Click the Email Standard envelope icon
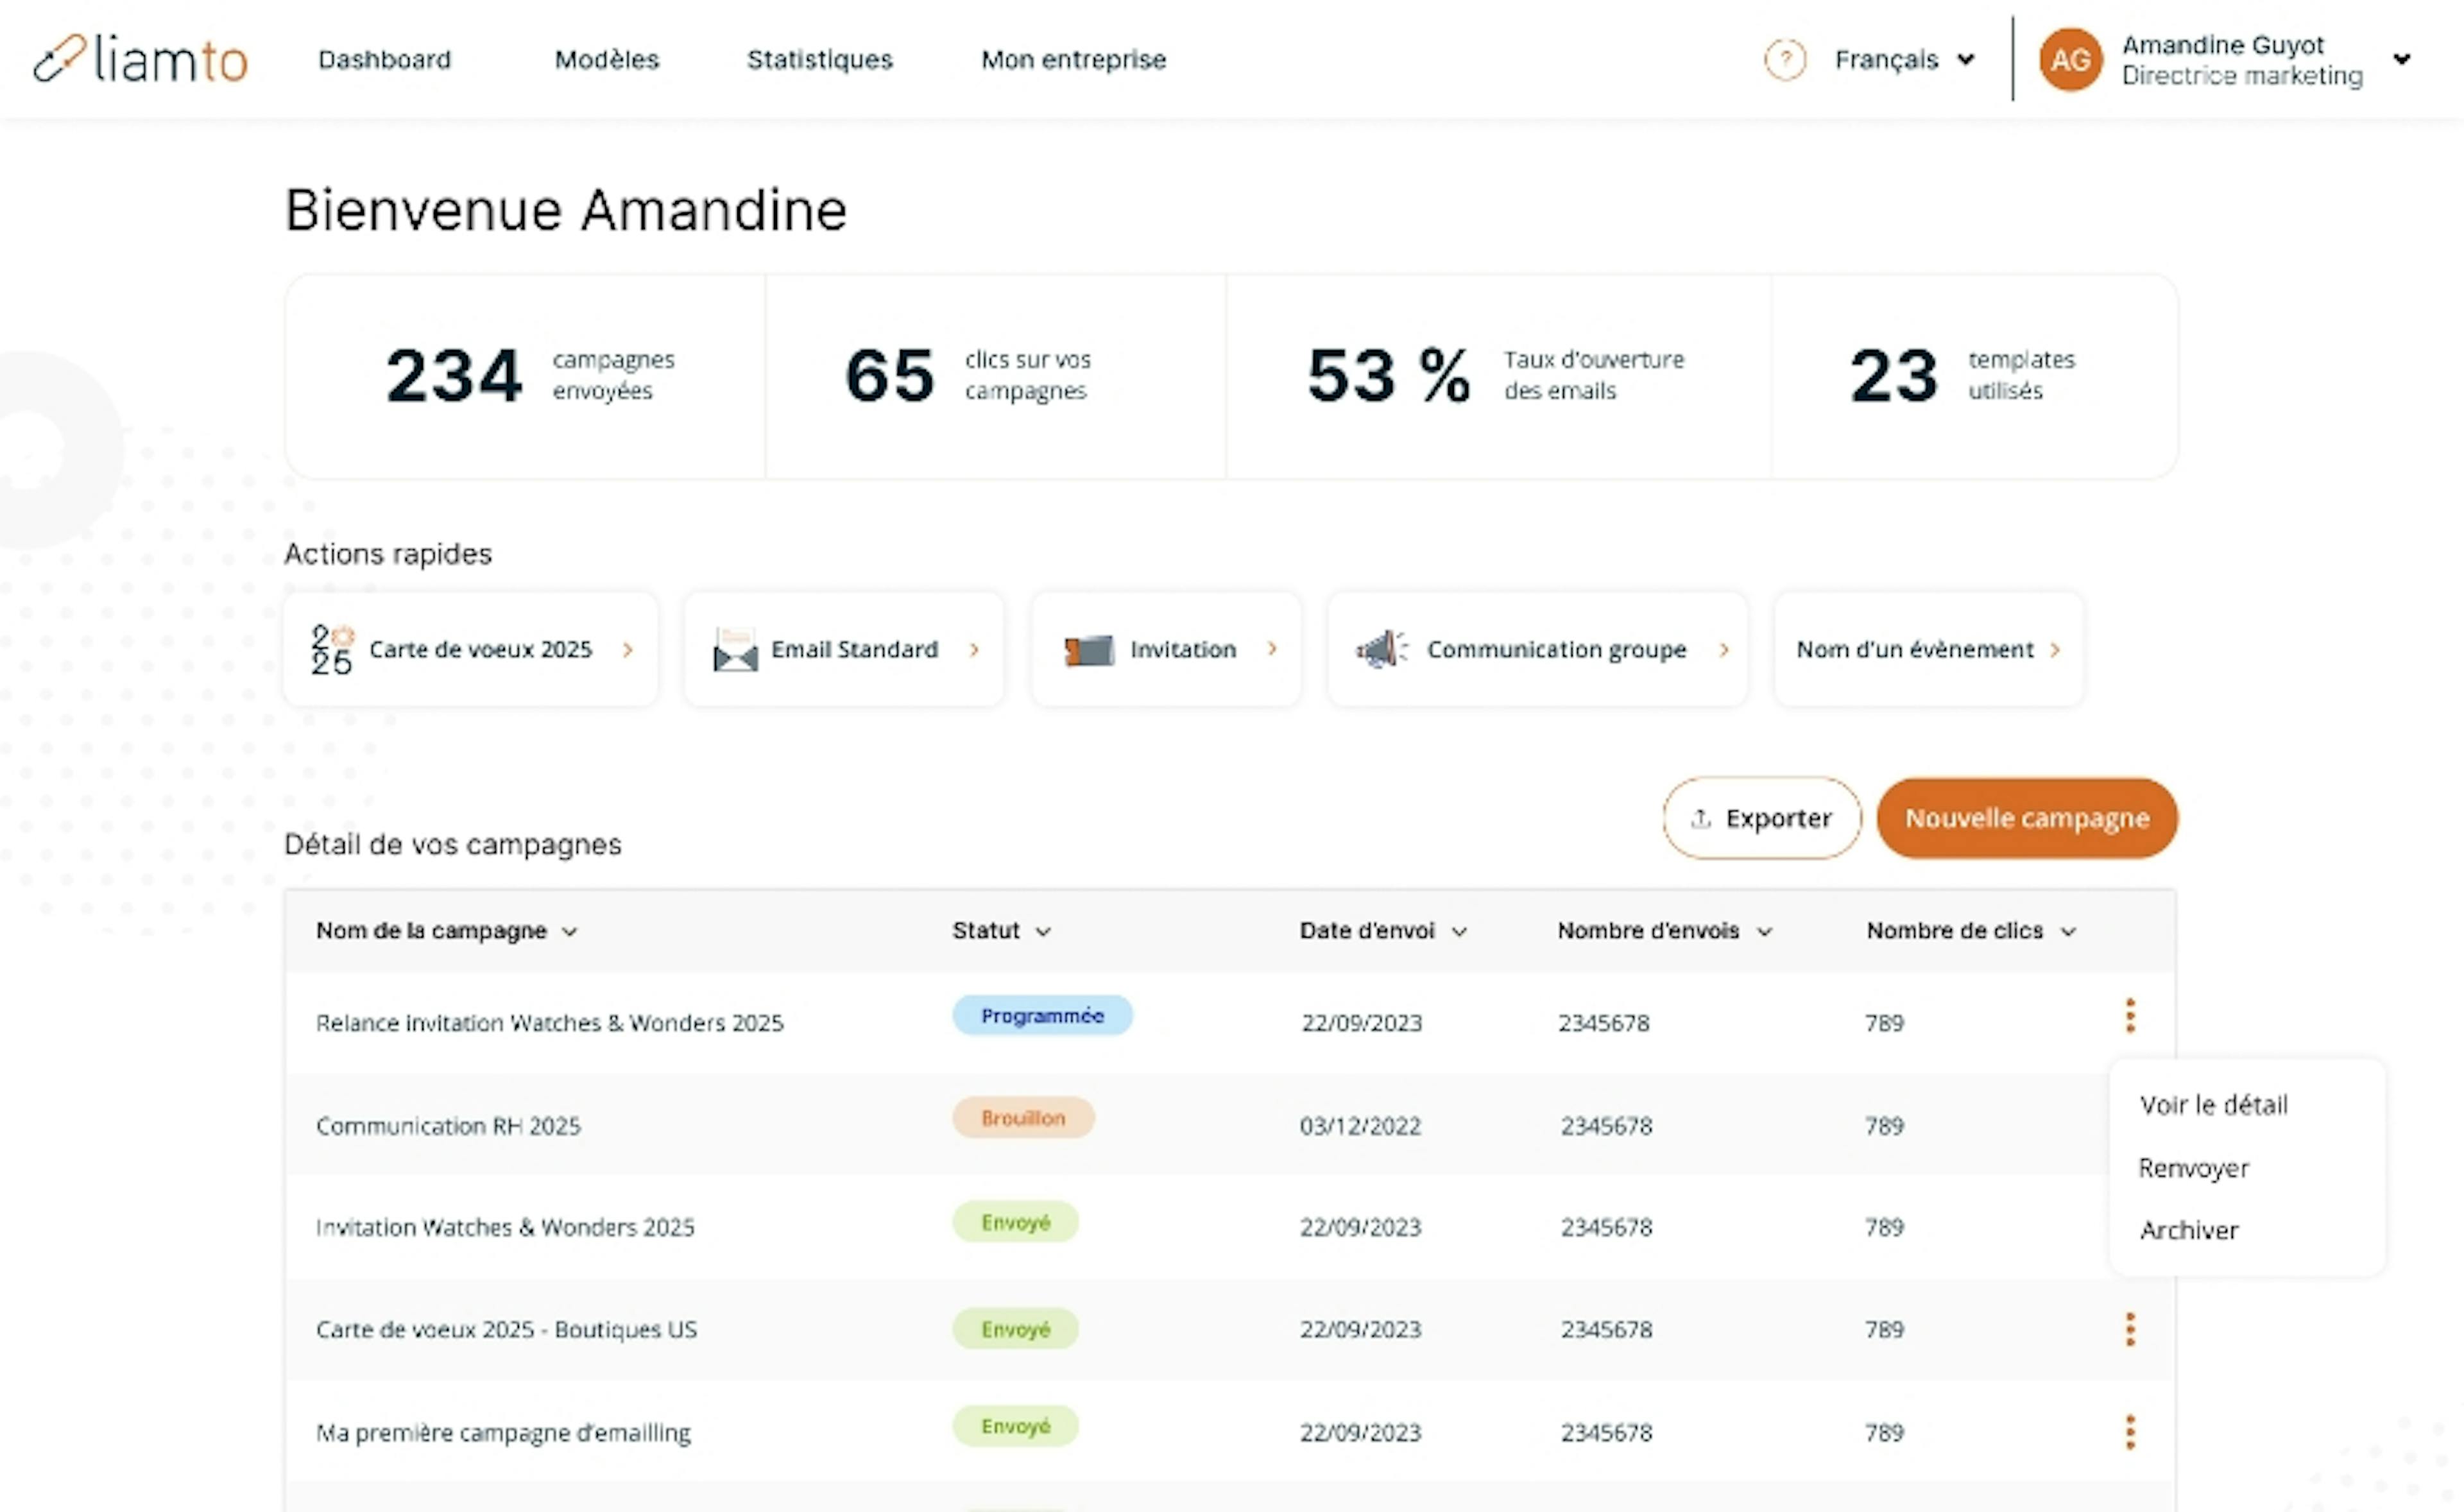2464x1512 pixels. [x=735, y=650]
